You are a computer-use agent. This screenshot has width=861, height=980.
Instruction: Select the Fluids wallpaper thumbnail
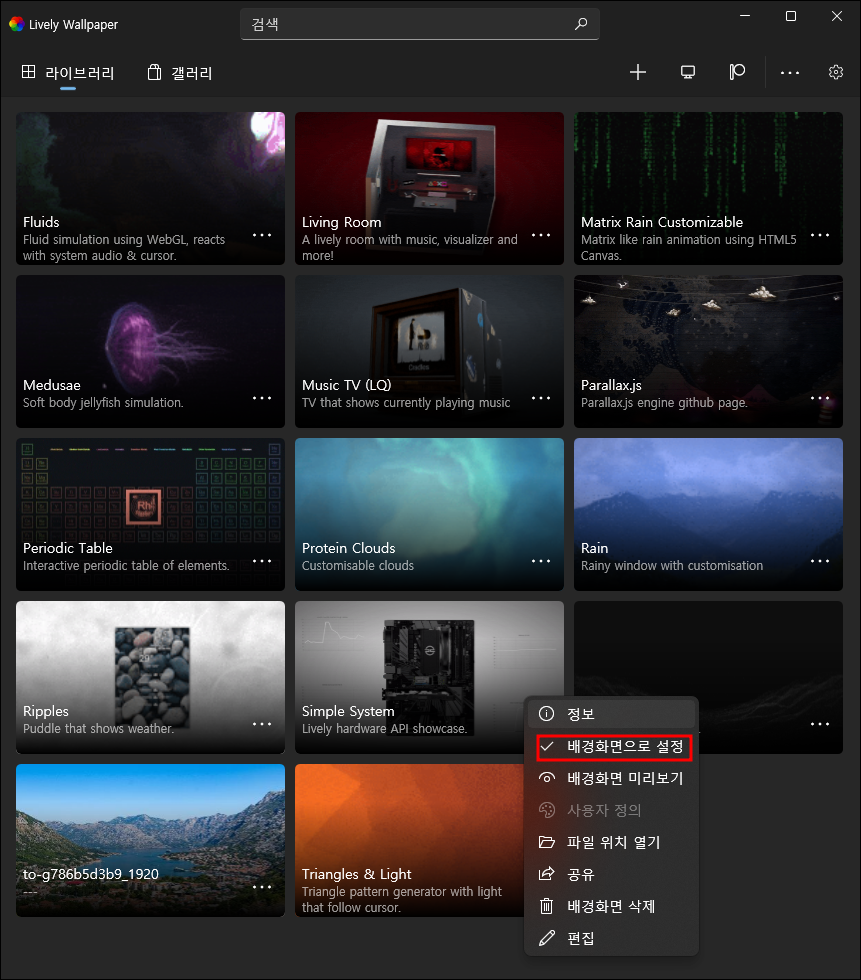[151, 188]
